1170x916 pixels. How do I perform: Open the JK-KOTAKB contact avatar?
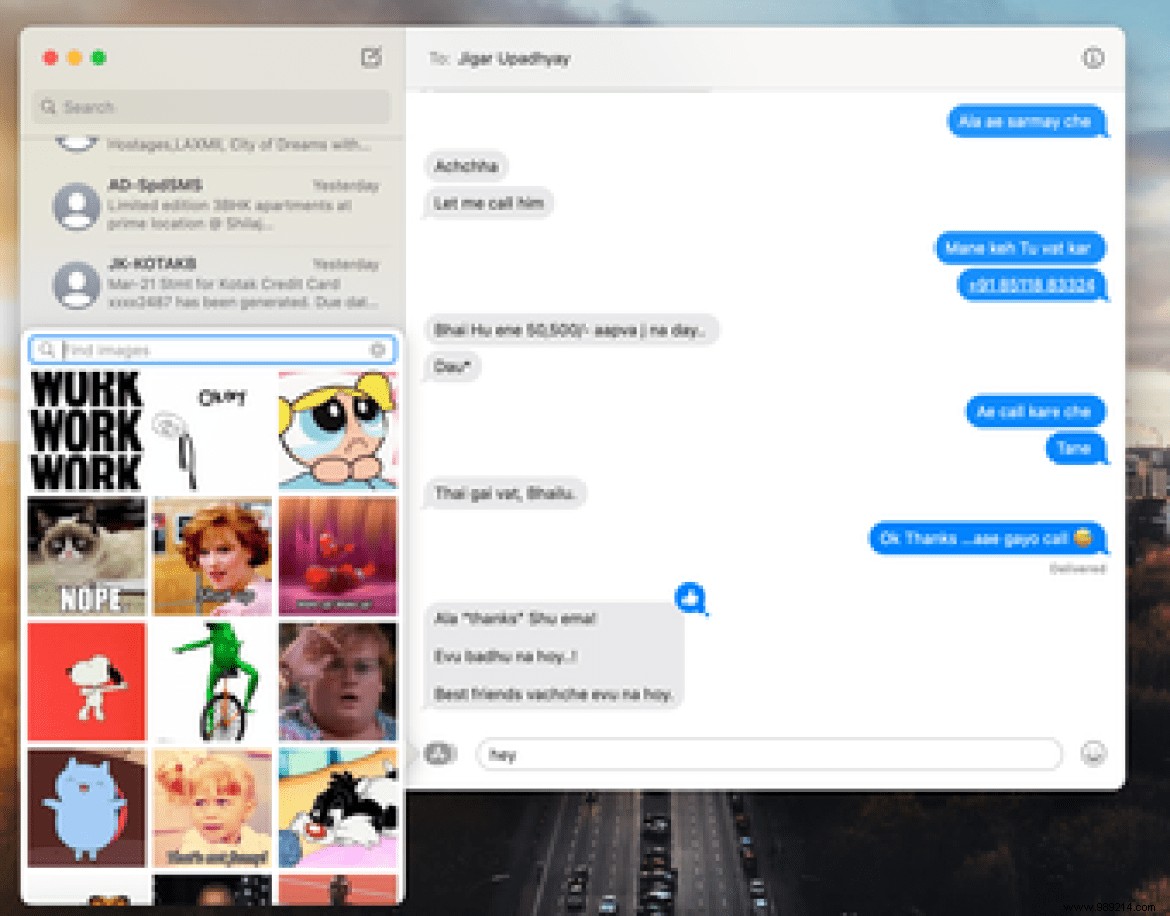coord(77,285)
